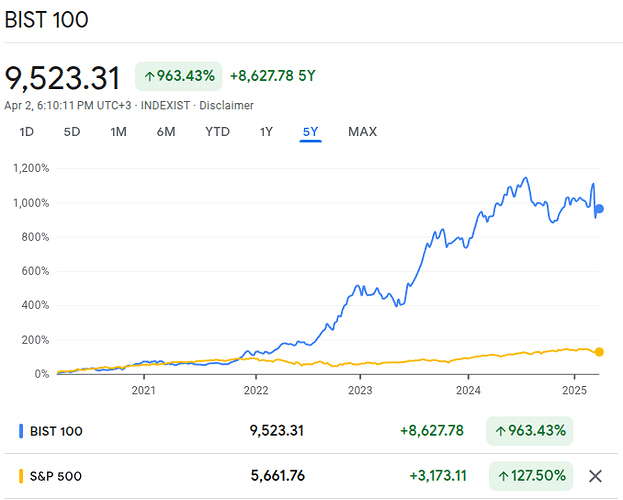Click the +8,627.78 5Y change text

[273, 76]
